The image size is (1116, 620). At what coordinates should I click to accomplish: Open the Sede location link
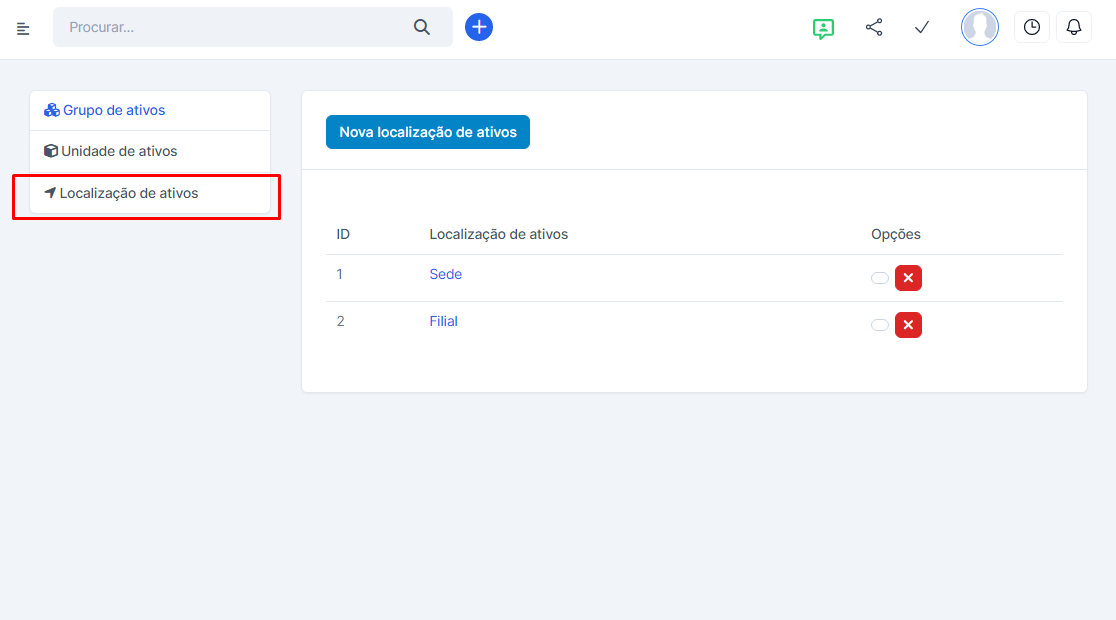pyautogui.click(x=445, y=274)
